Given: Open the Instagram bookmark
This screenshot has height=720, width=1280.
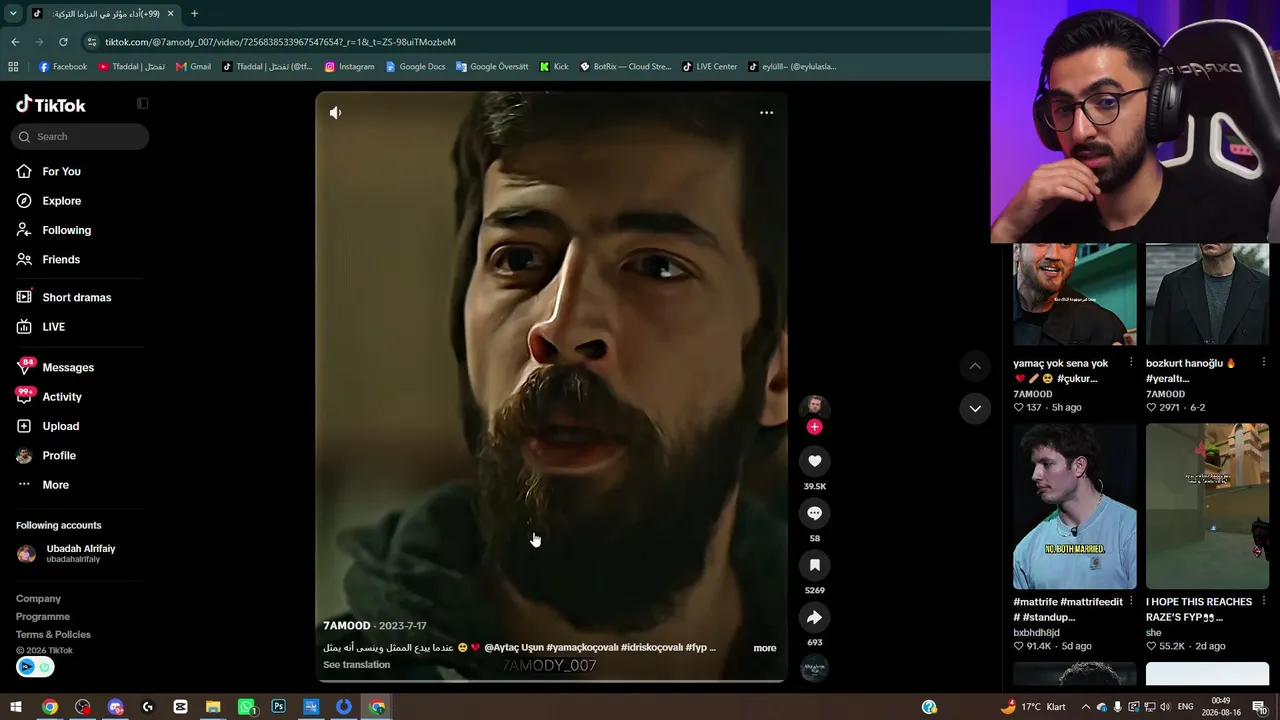Looking at the screenshot, I should (x=349, y=67).
